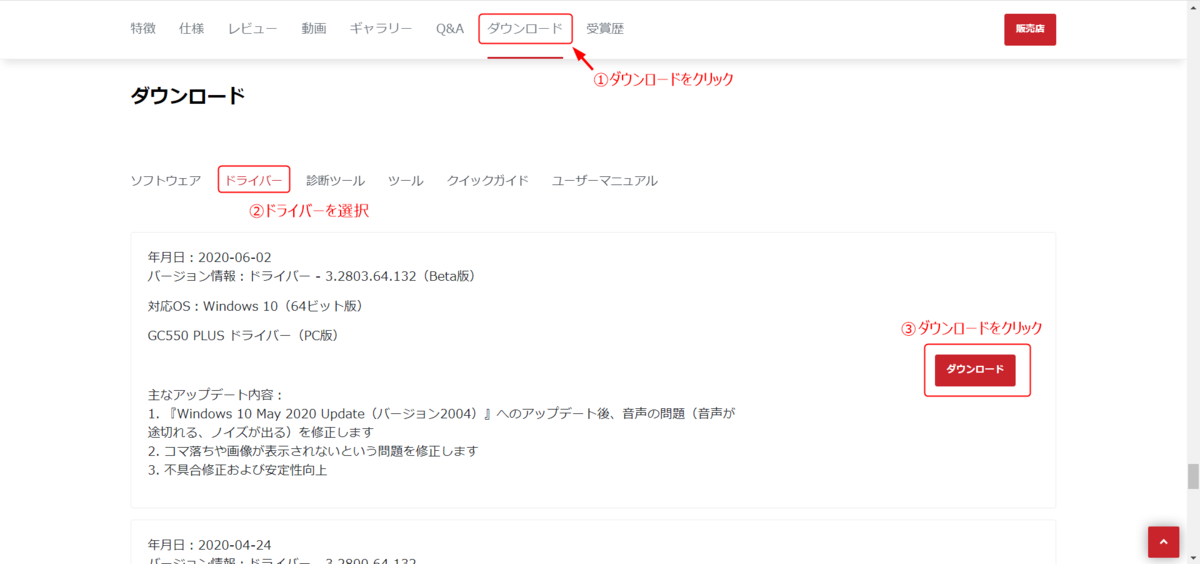Click the 対応OS：Windows 10（64ビット版） text
This screenshot has width=1200, height=564.
pyautogui.click(x=255, y=305)
